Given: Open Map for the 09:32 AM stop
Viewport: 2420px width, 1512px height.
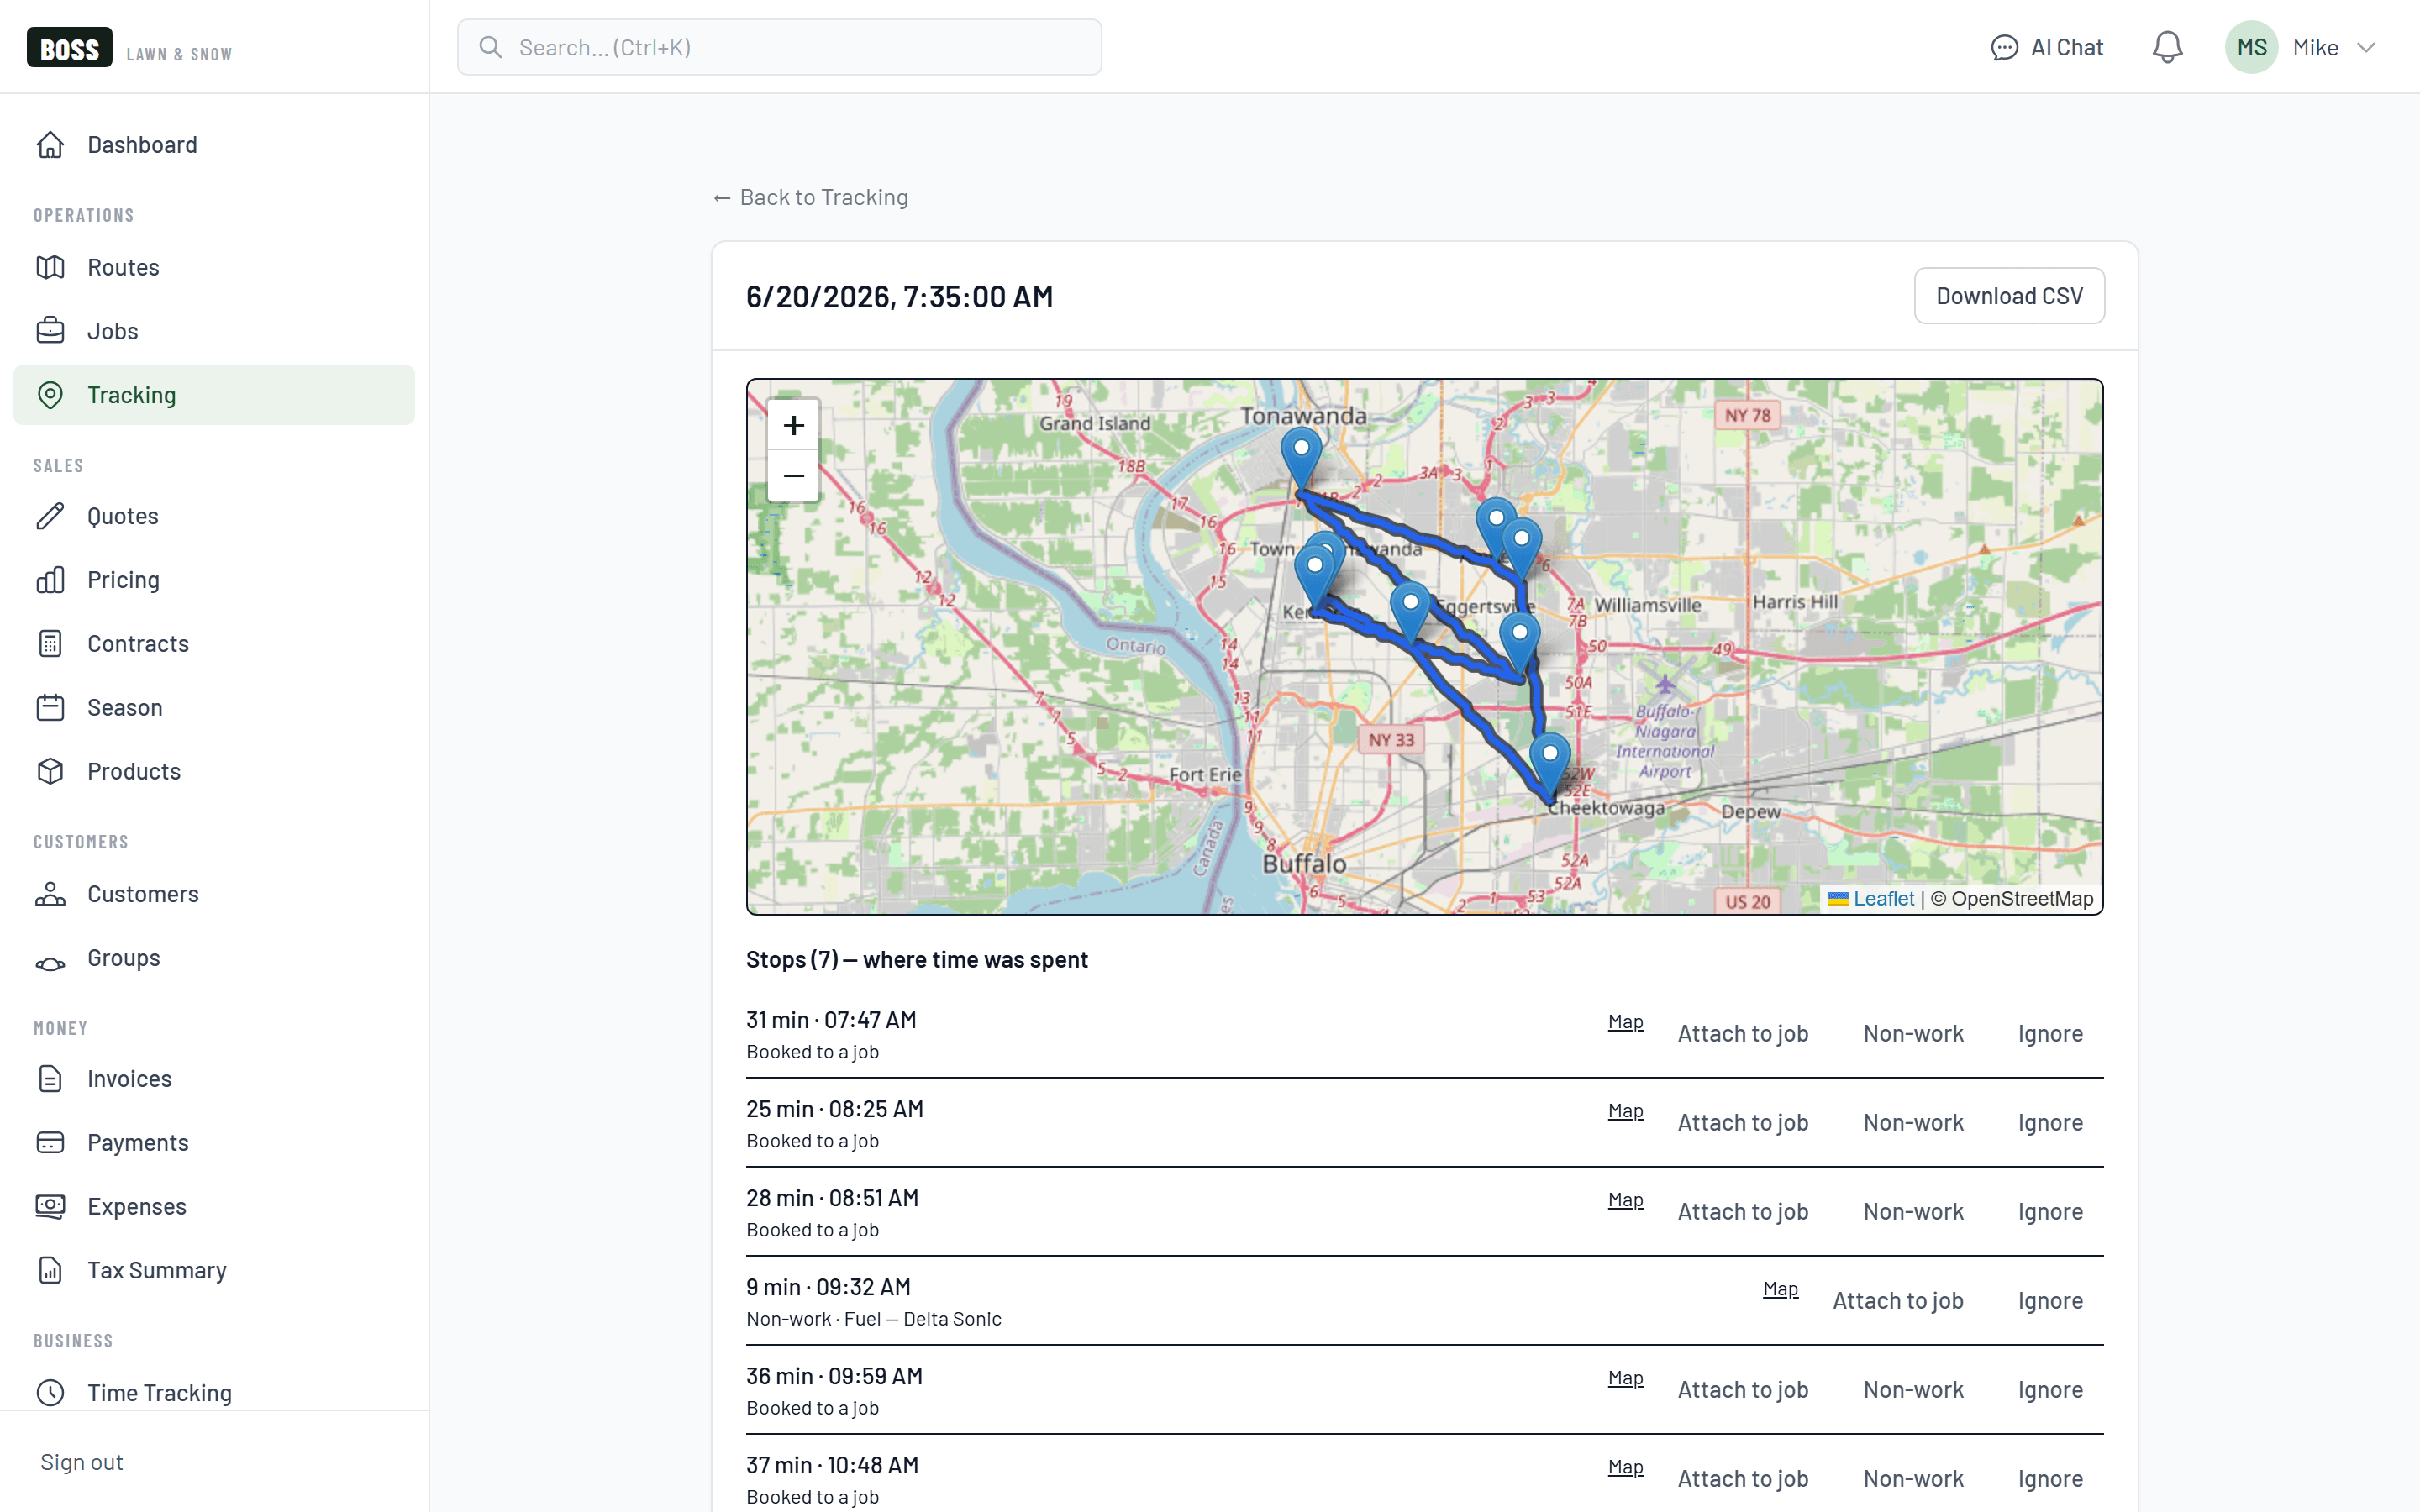Looking at the screenshot, I should (x=1780, y=1289).
